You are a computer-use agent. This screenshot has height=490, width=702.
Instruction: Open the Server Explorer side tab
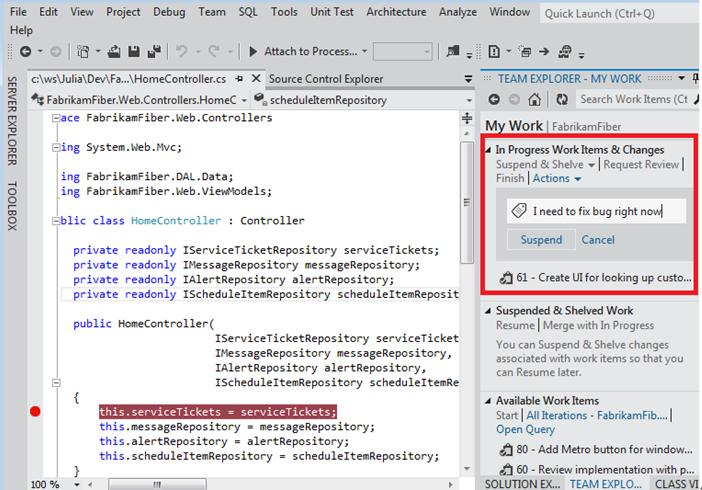pos(12,120)
